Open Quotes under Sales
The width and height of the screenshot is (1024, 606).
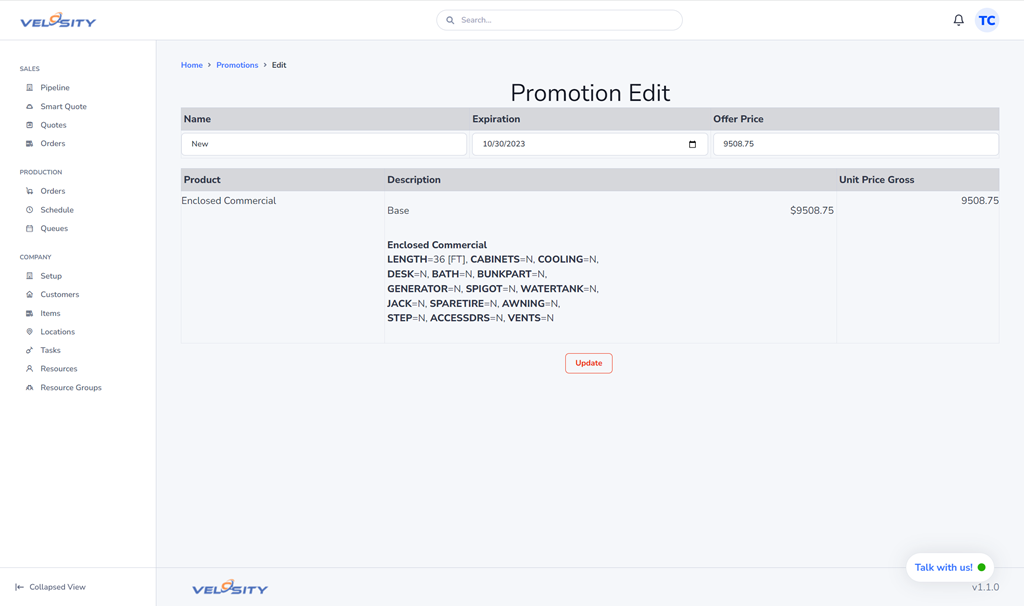pos(53,125)
